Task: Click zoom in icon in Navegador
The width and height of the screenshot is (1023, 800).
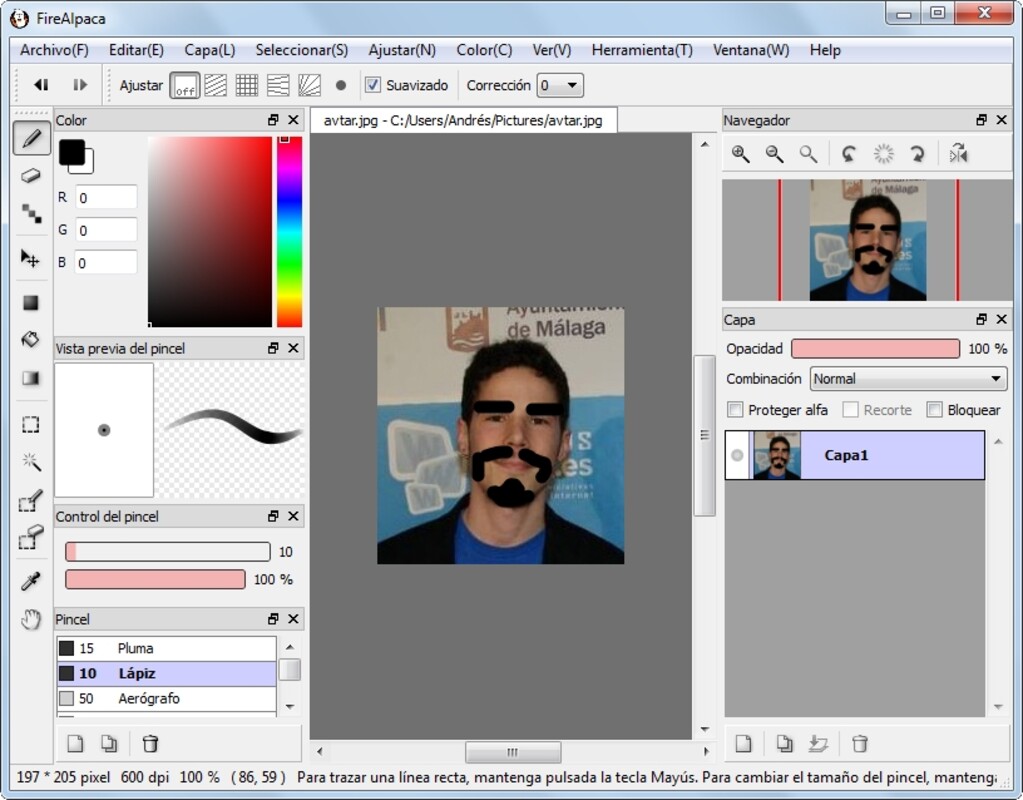Action: click(x=740, y=154)
